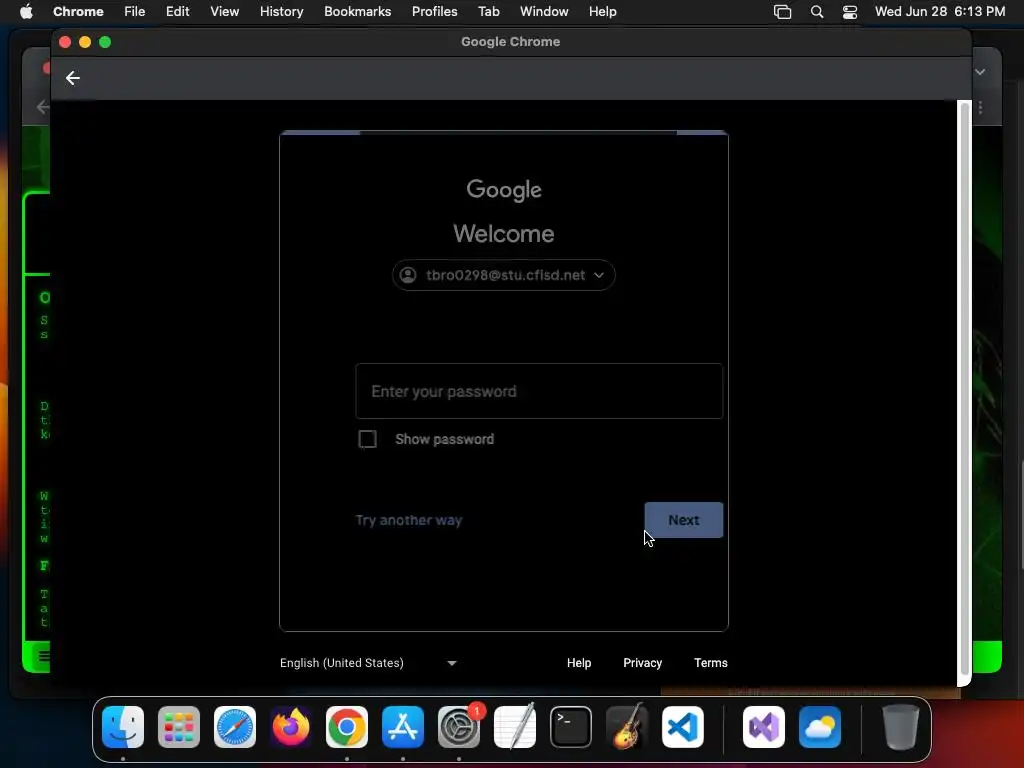Open the Tab menu
The height and width of the screenshot is (768, 1024).
click(488, 12)
